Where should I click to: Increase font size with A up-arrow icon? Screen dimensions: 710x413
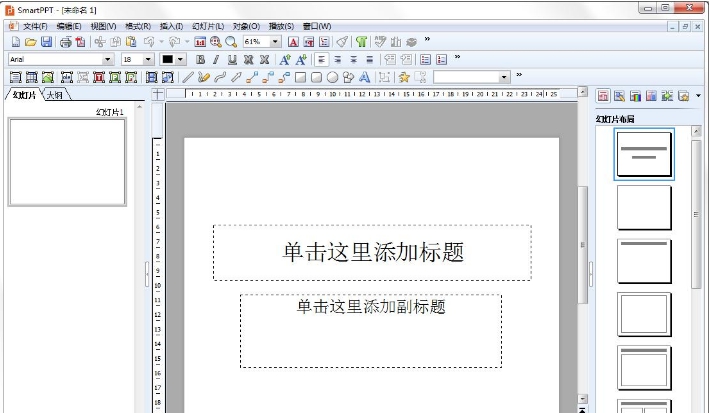pyautogui.click(x=285, y=59)
